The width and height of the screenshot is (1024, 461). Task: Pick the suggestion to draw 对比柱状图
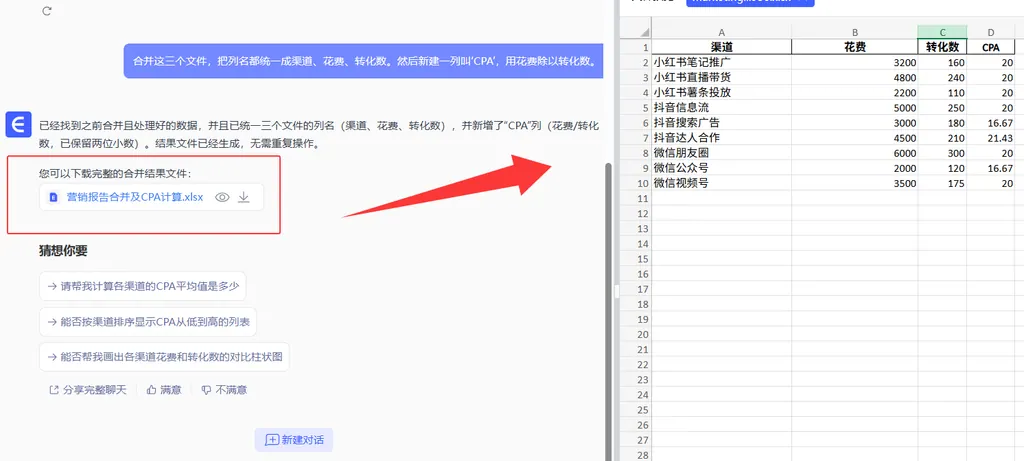(164, 356)
